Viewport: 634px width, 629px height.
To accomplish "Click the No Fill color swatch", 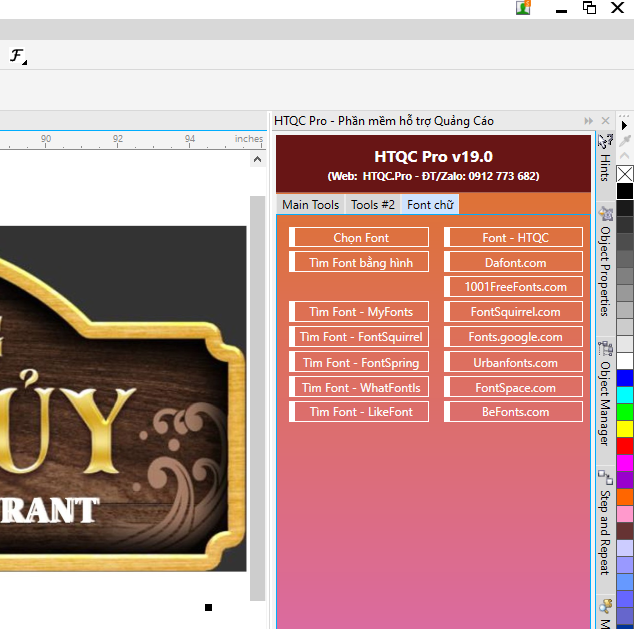I will 625,174.
